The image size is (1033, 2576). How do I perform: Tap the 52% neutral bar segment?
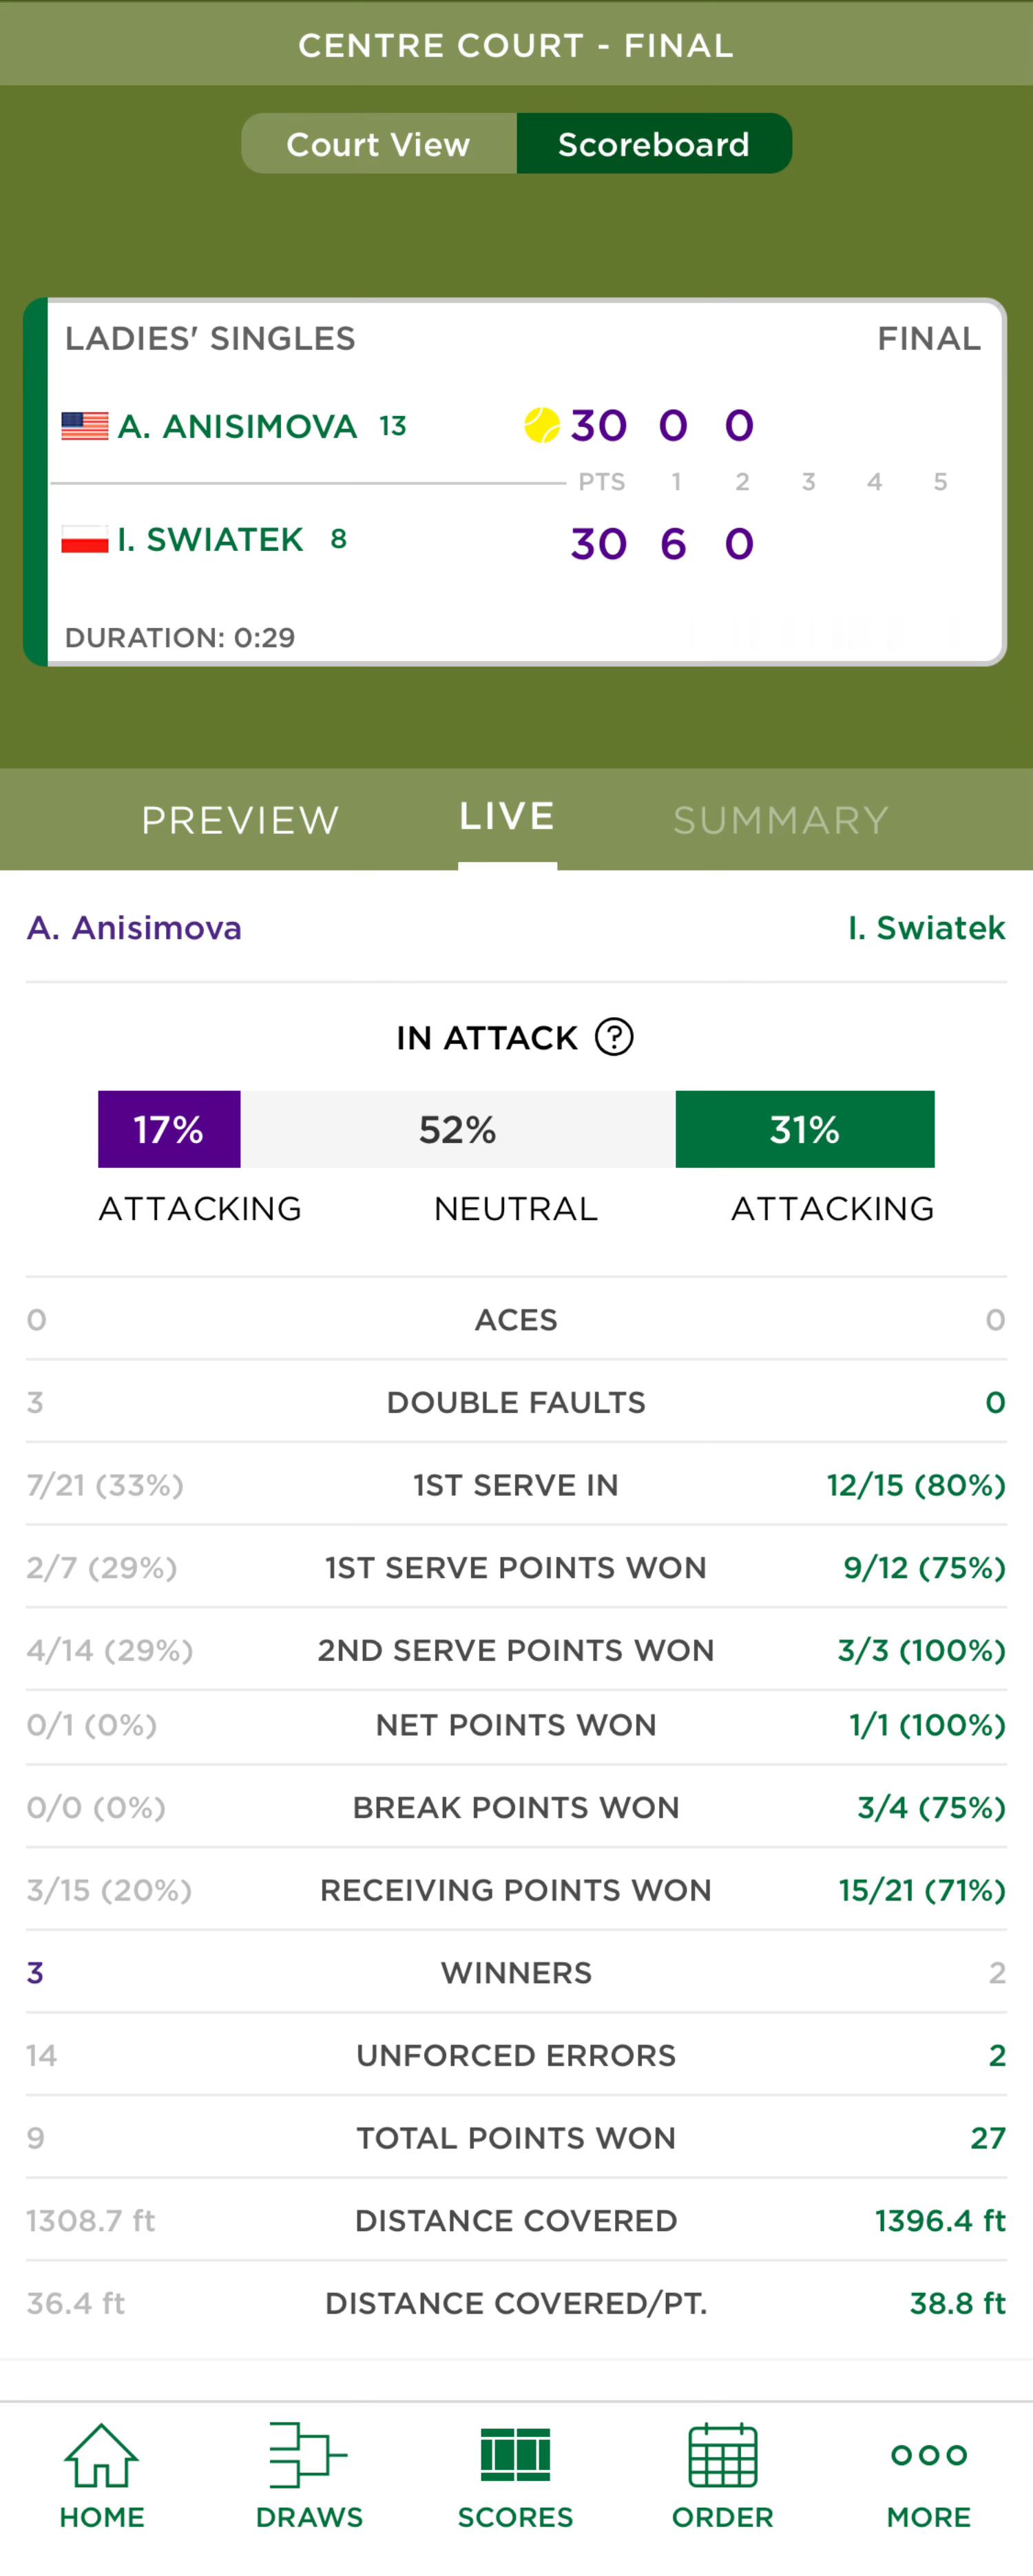coord(458,1129)
